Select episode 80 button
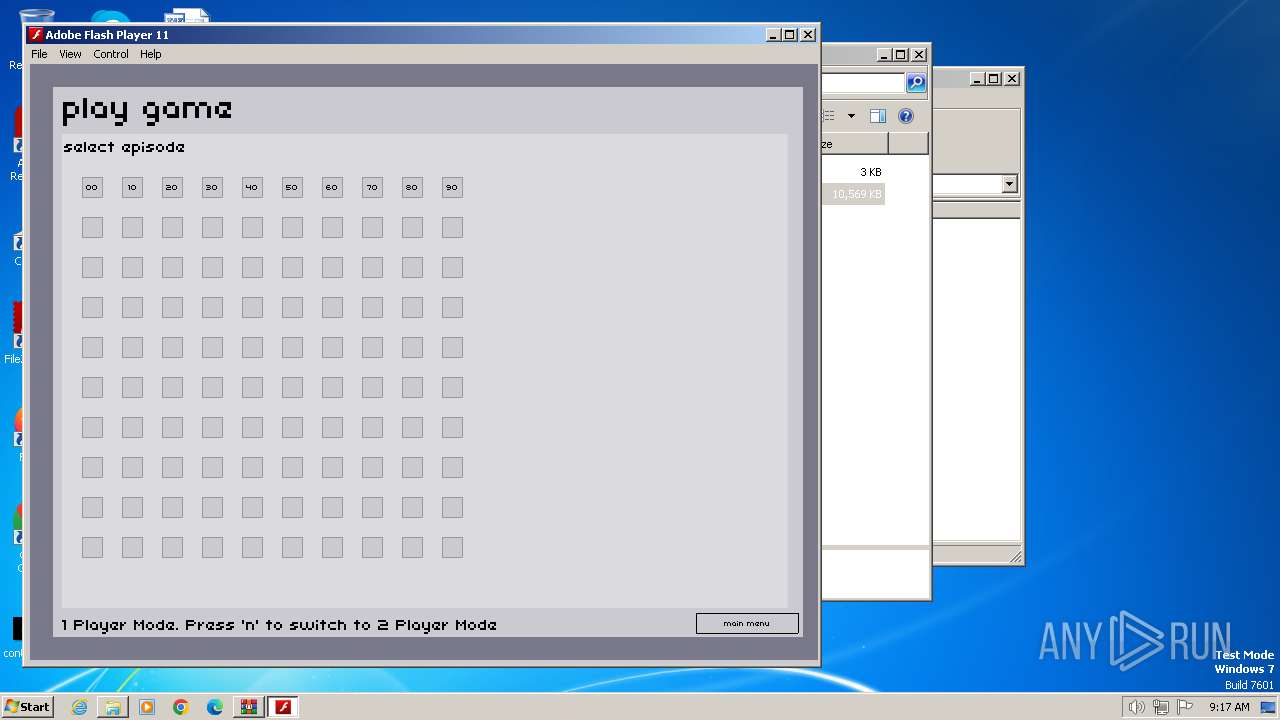1280x720 pixels. coord(412,187)
